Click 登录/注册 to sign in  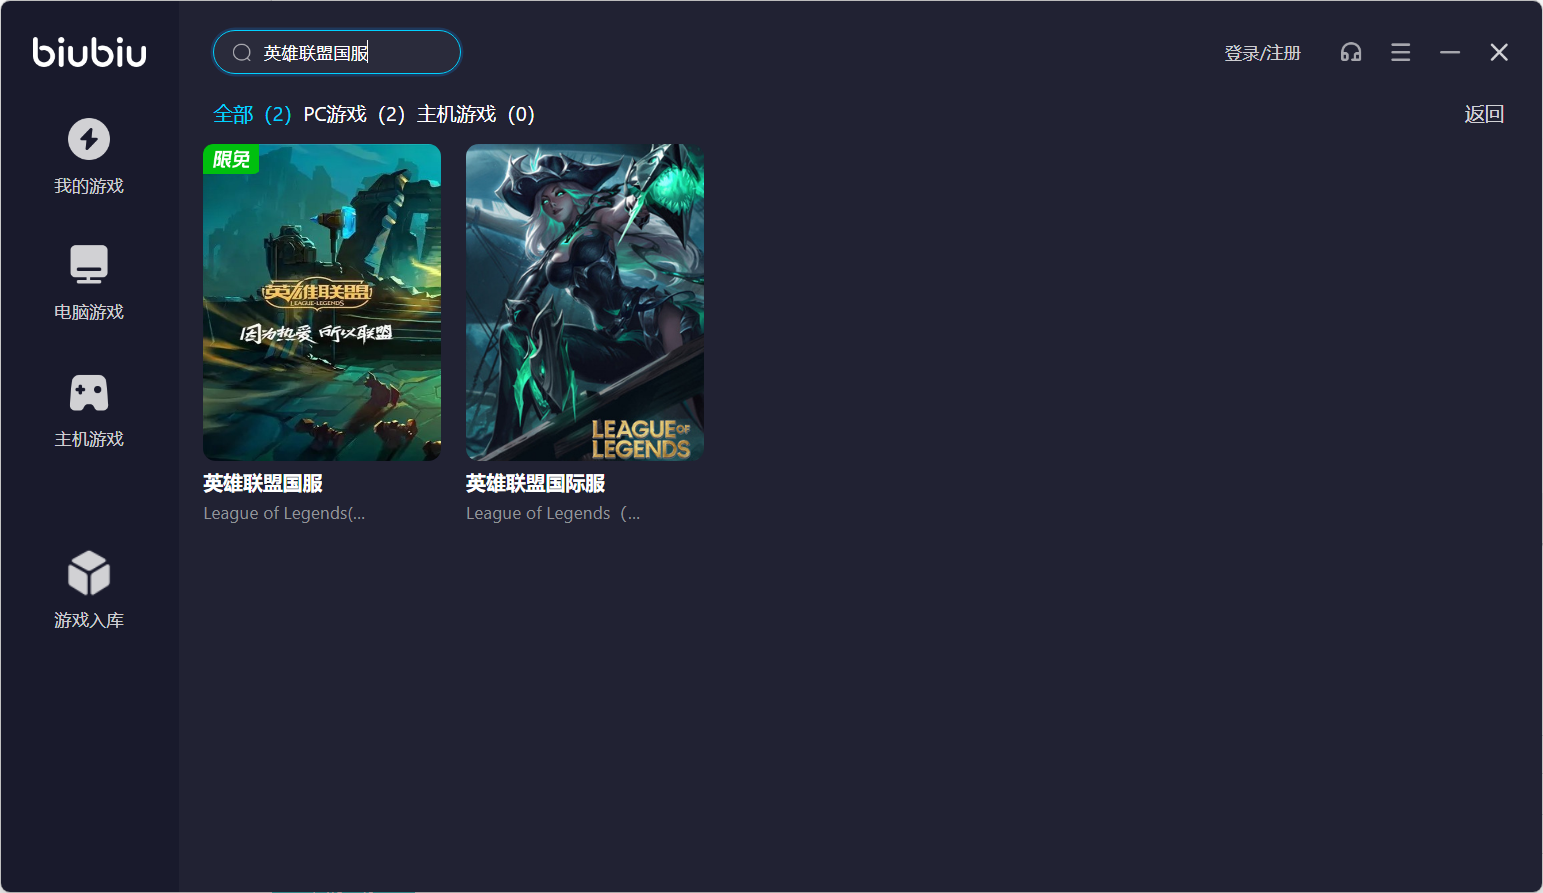[1263, 53]
